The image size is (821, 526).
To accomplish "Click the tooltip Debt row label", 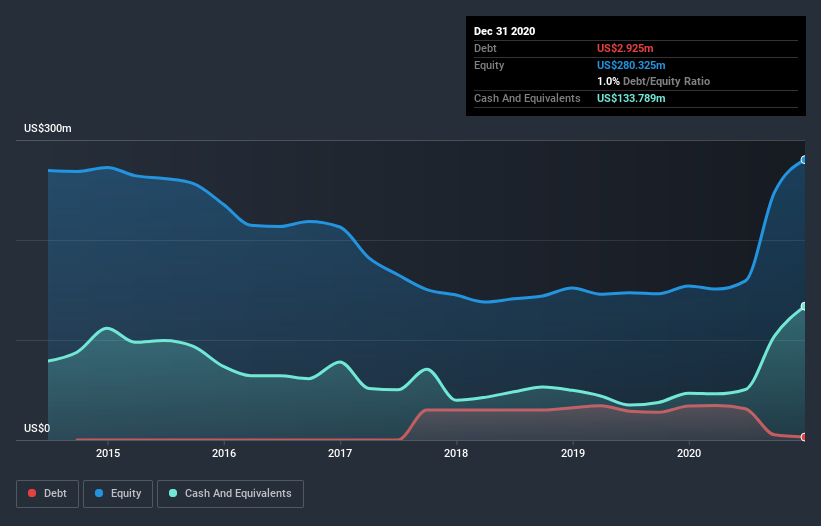I will point(485,48).
